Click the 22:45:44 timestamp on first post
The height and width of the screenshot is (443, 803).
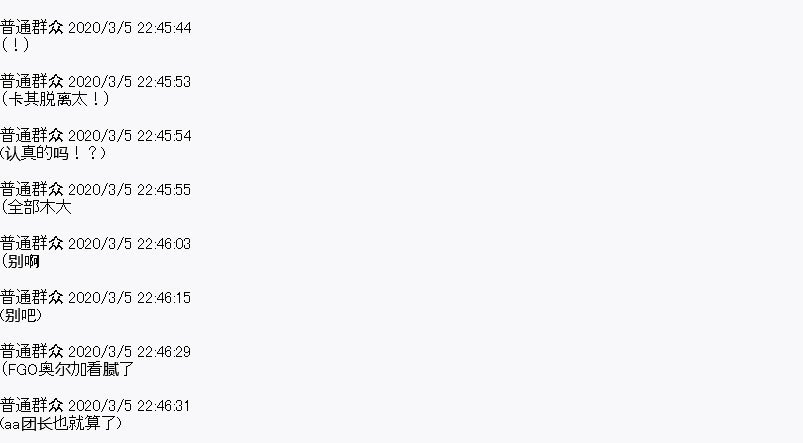pyautogui.click(x=130, y=28)
